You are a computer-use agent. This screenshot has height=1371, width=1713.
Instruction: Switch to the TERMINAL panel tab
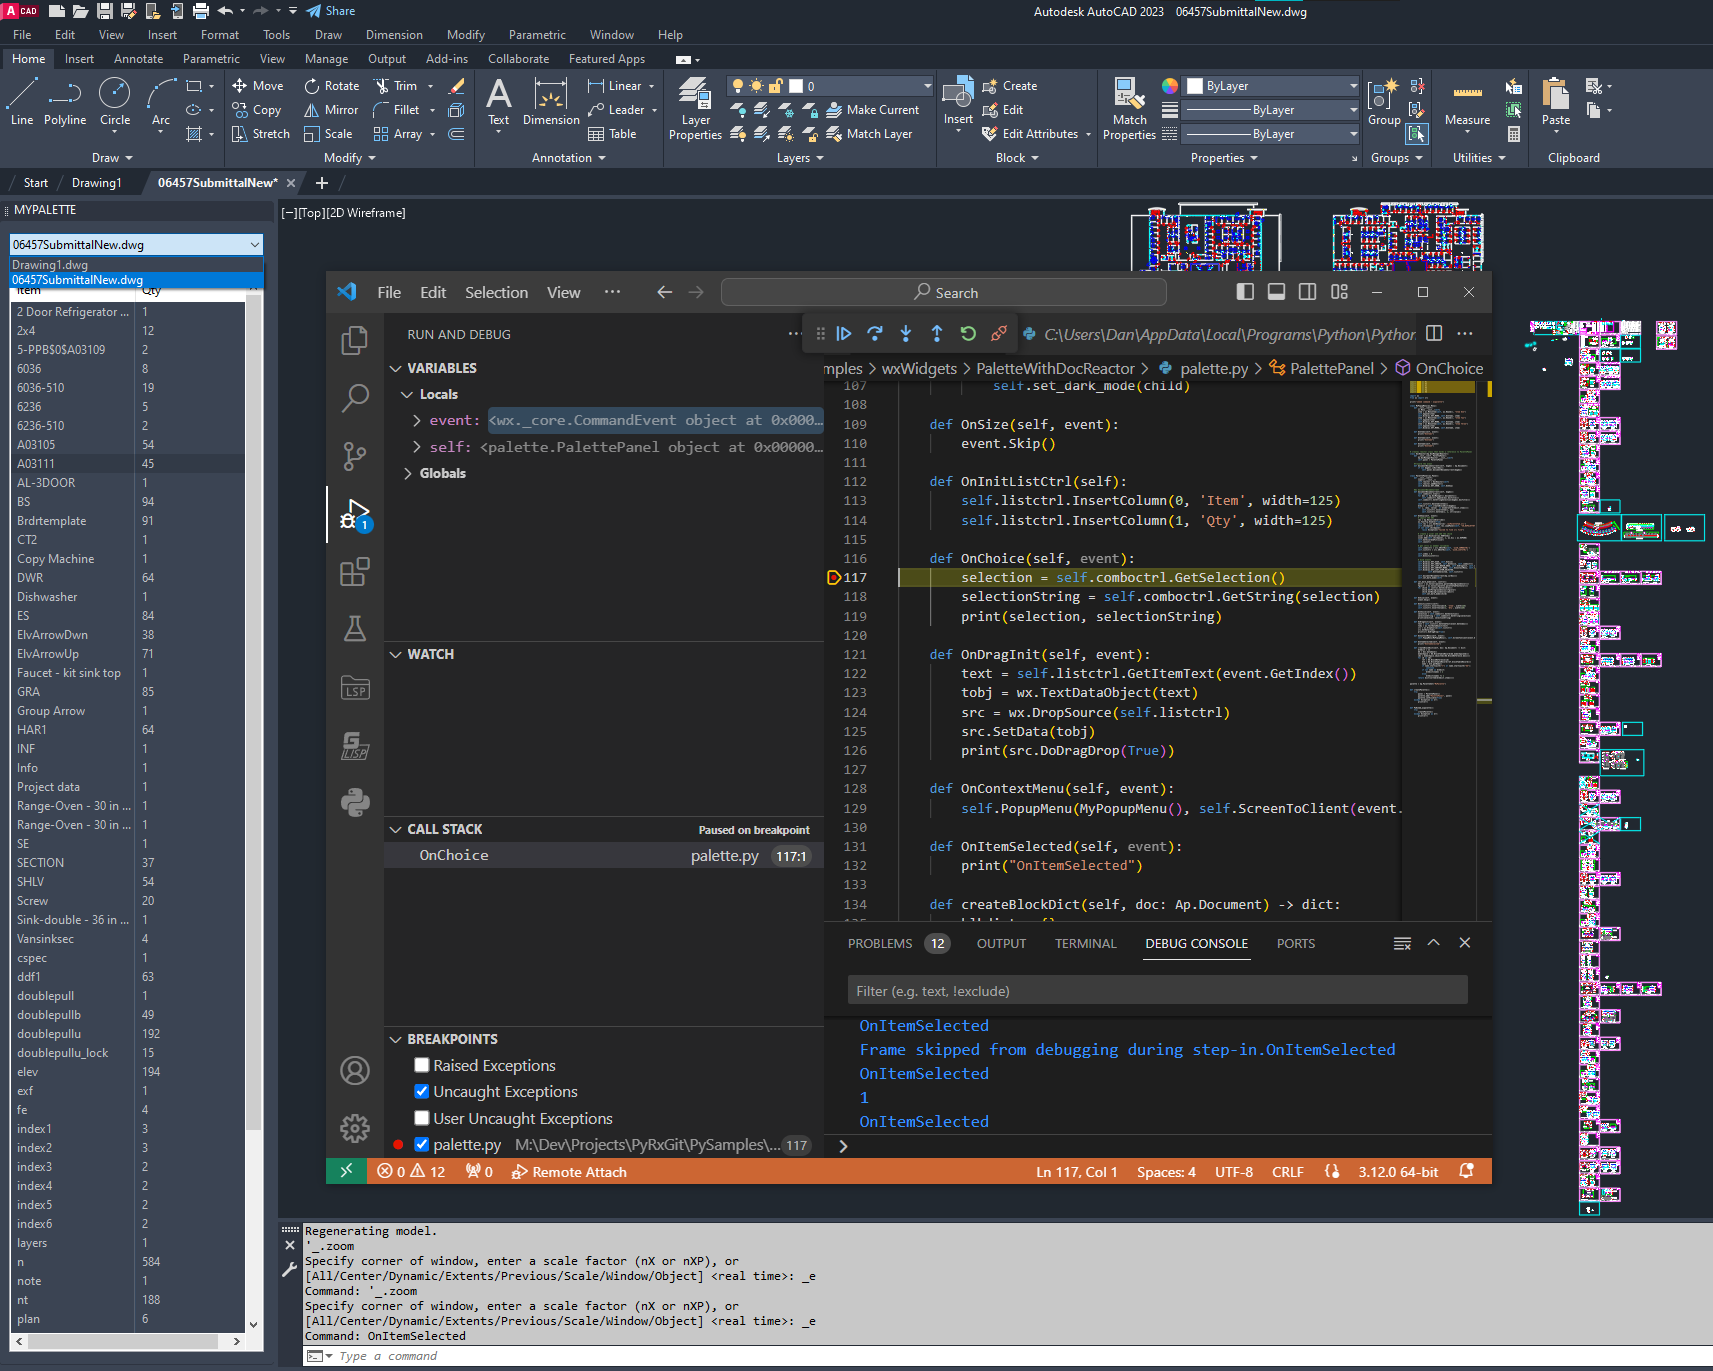coord(1085,943)
